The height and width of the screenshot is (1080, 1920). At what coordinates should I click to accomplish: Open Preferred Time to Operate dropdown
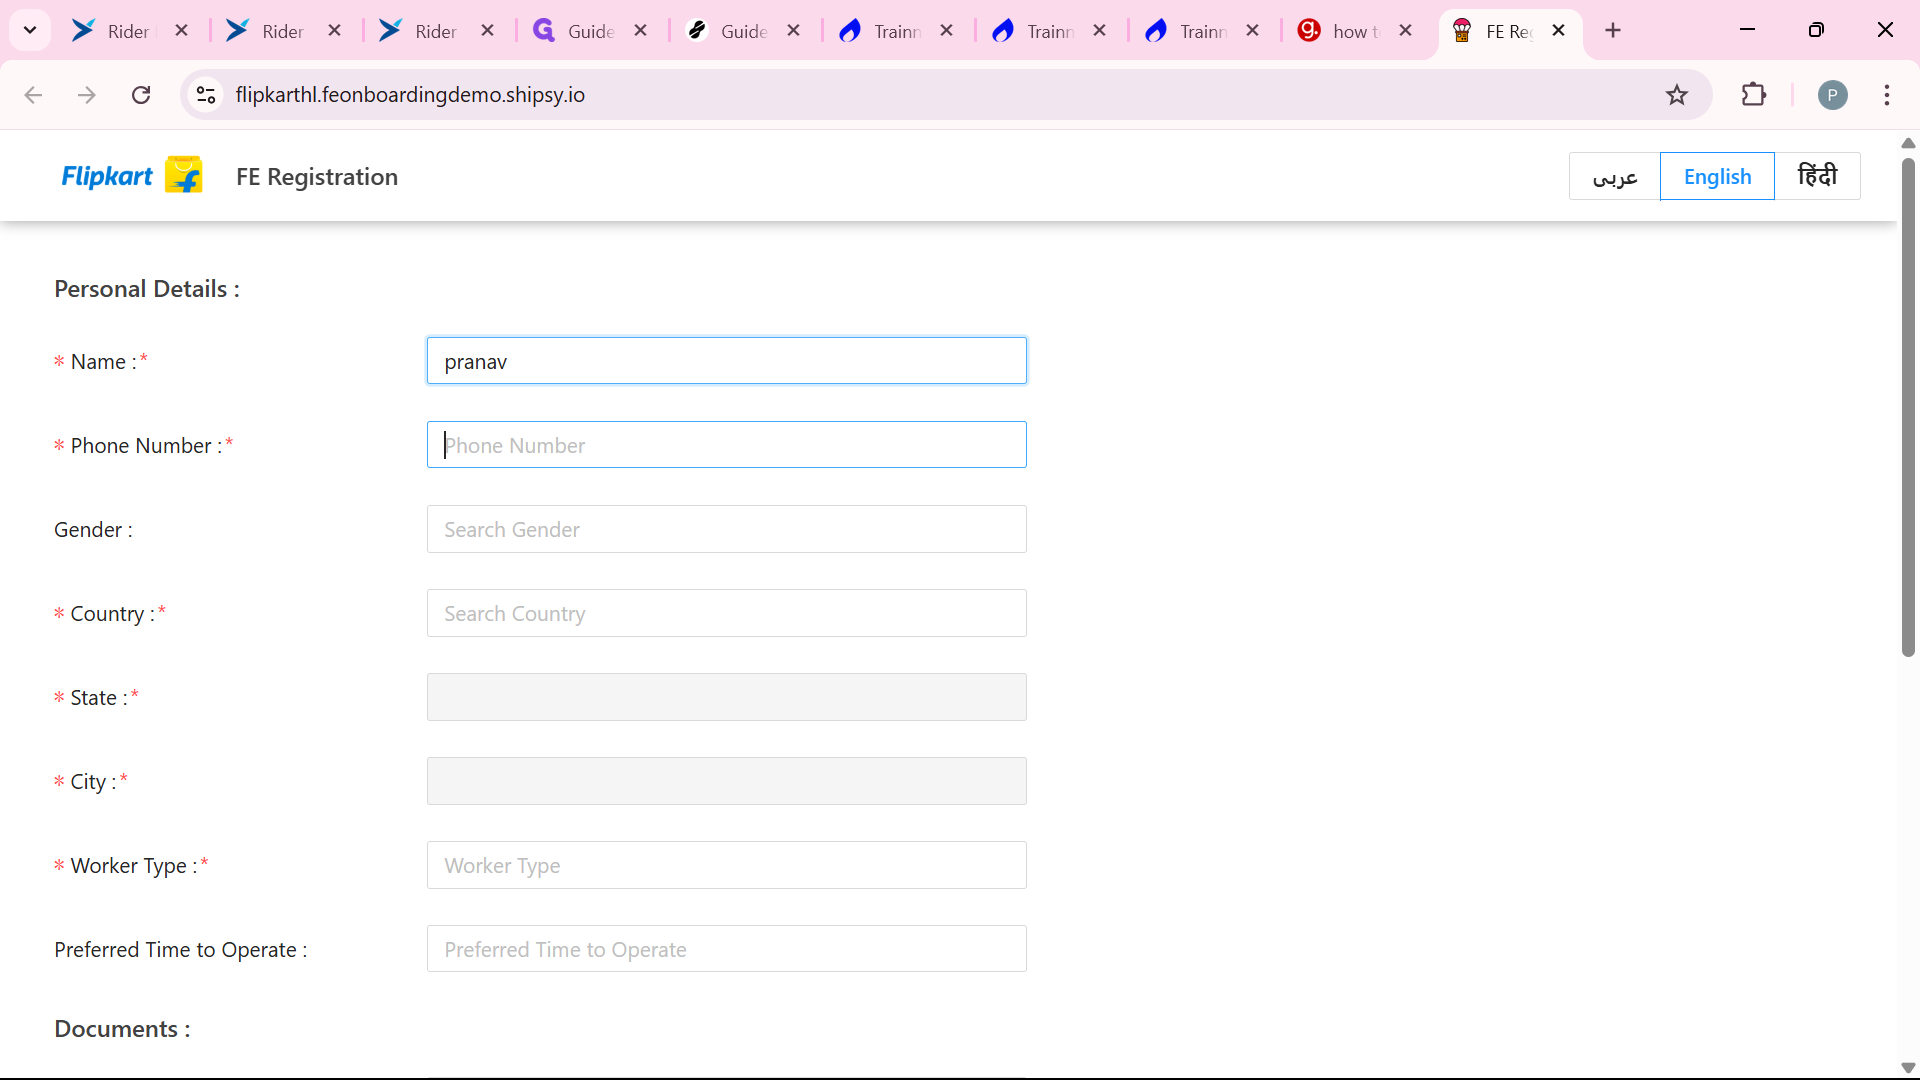point(727,949)
